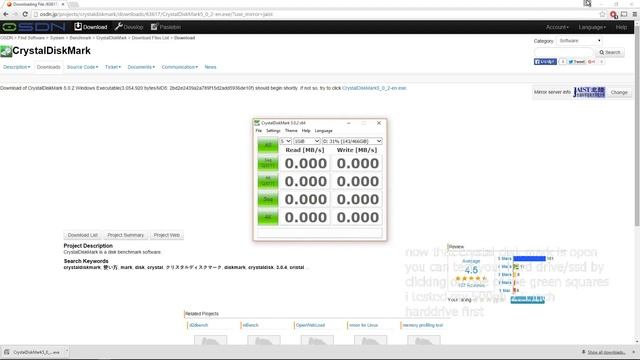This screenshot has height=360, width=640.
Task: Open Pastebin in the OSDN top bar
Action: [x=166, y=27]
